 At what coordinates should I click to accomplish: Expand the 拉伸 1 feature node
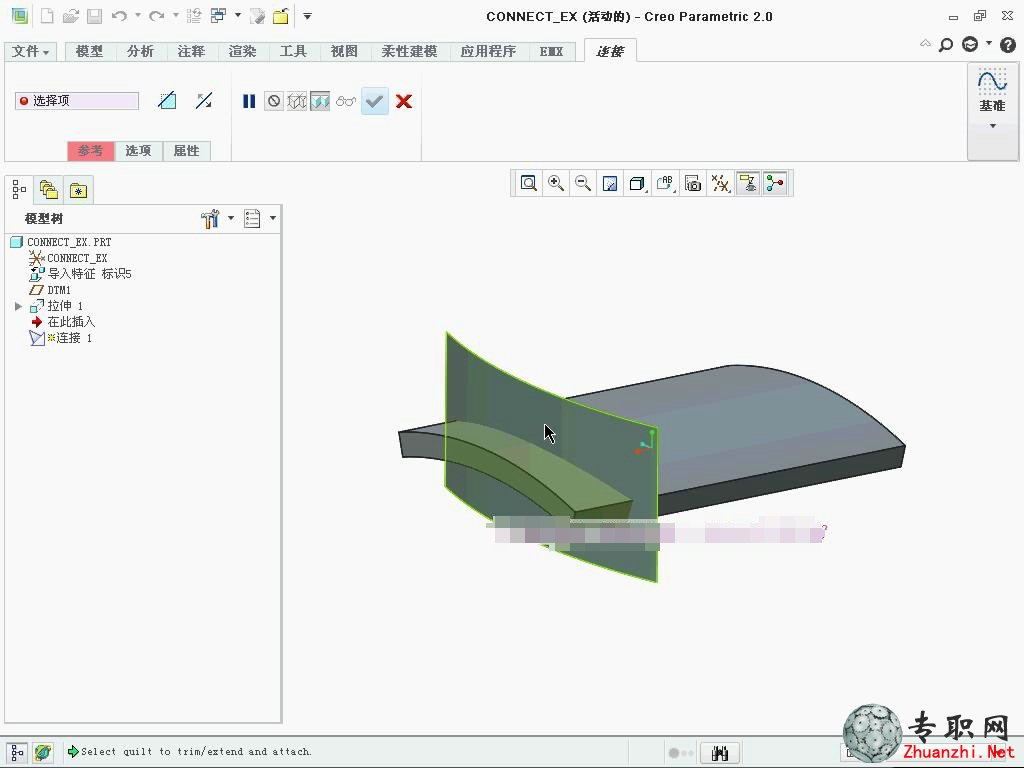pyautogui.click(x=18, y=306)
